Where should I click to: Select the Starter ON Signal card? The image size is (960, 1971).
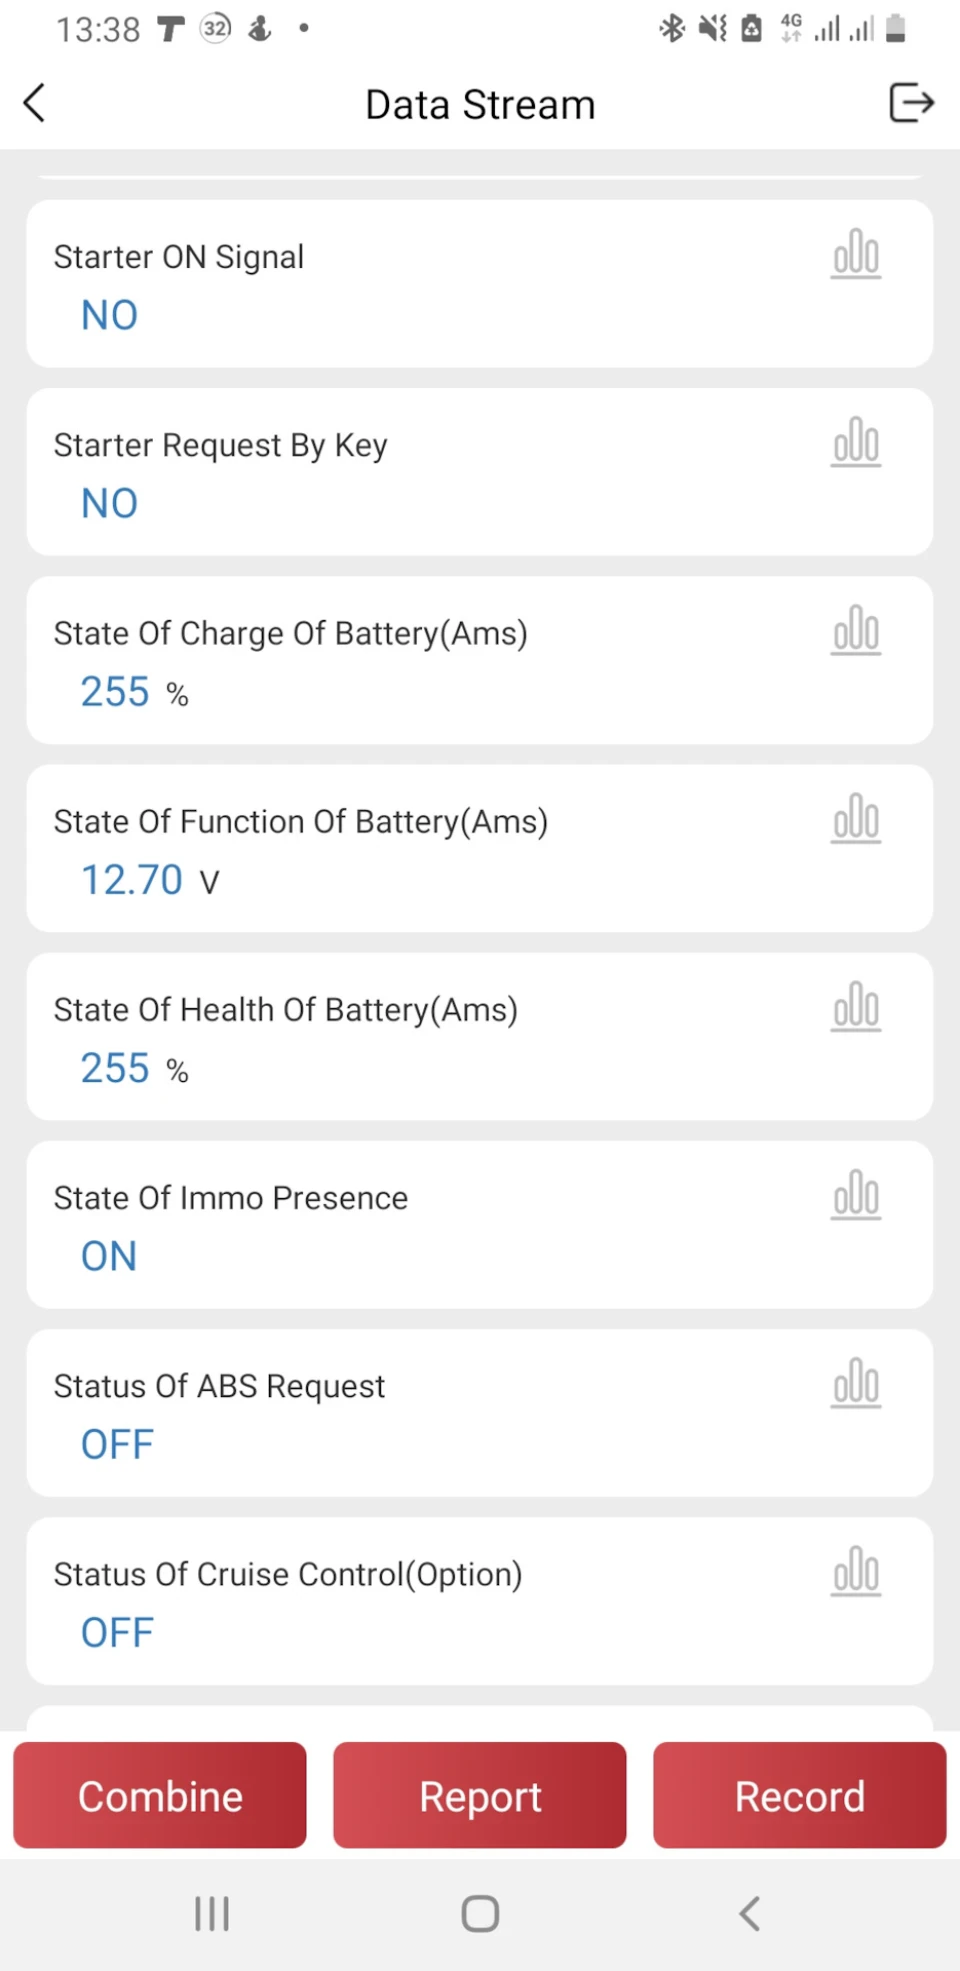click(480, 284)
